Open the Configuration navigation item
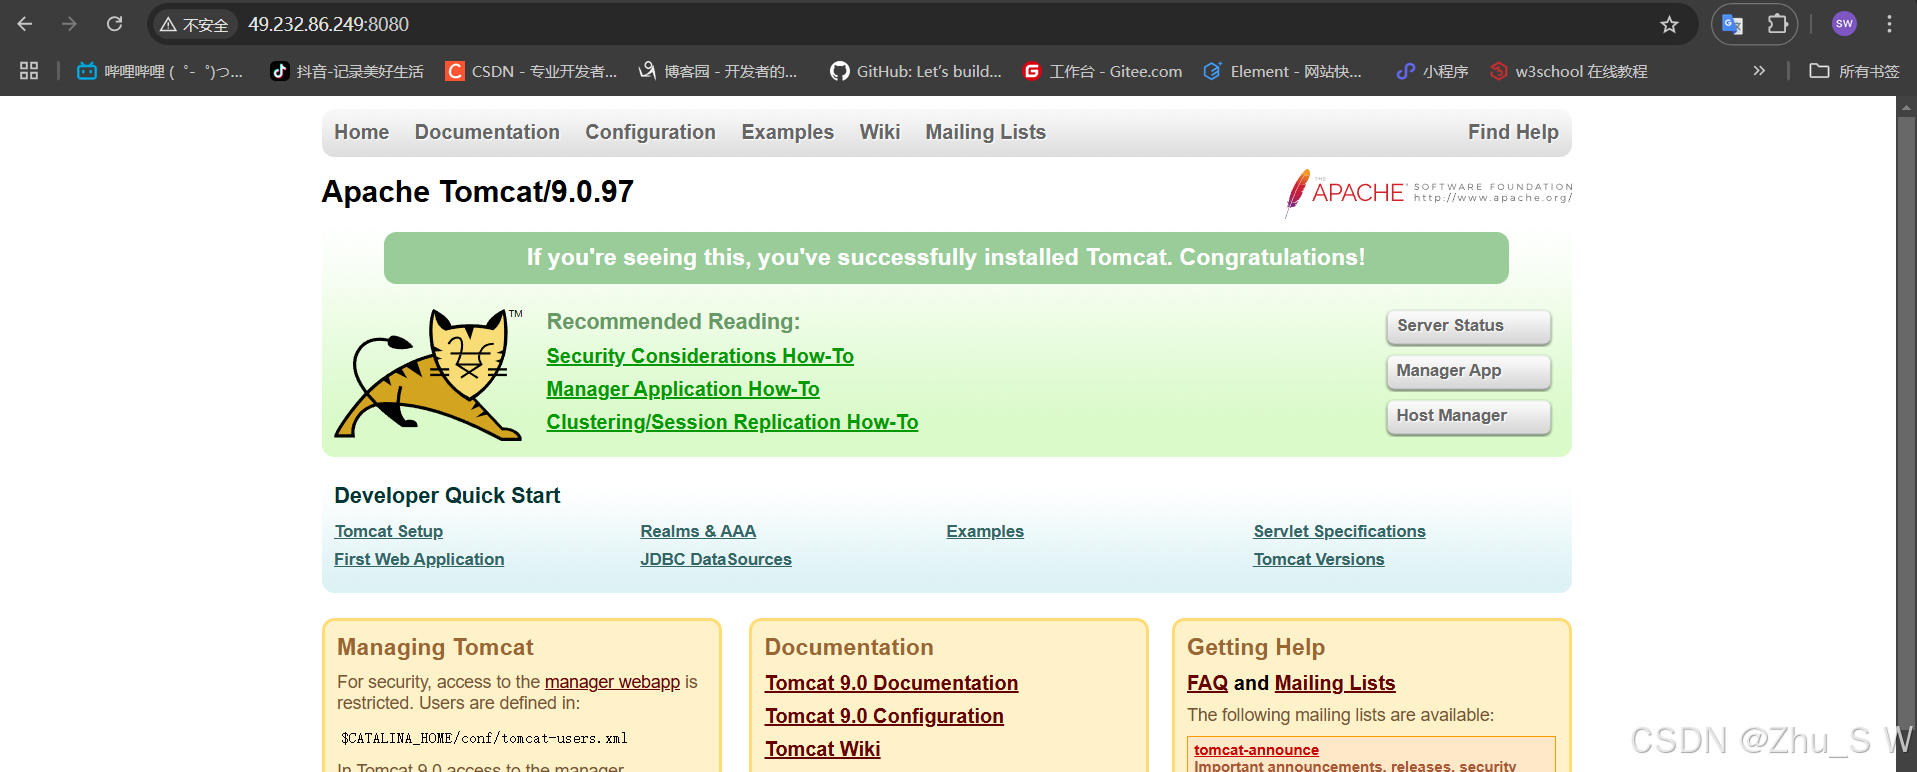 click(650, 132)
